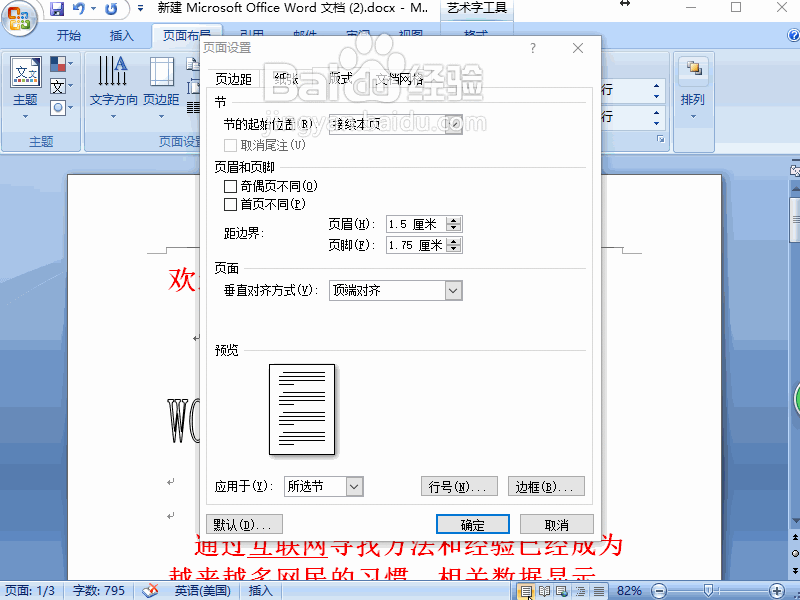This screenshot has height=600, width=800.
Task: Switch to the 插入 ribbon tab
Action: tap(121, 35)
